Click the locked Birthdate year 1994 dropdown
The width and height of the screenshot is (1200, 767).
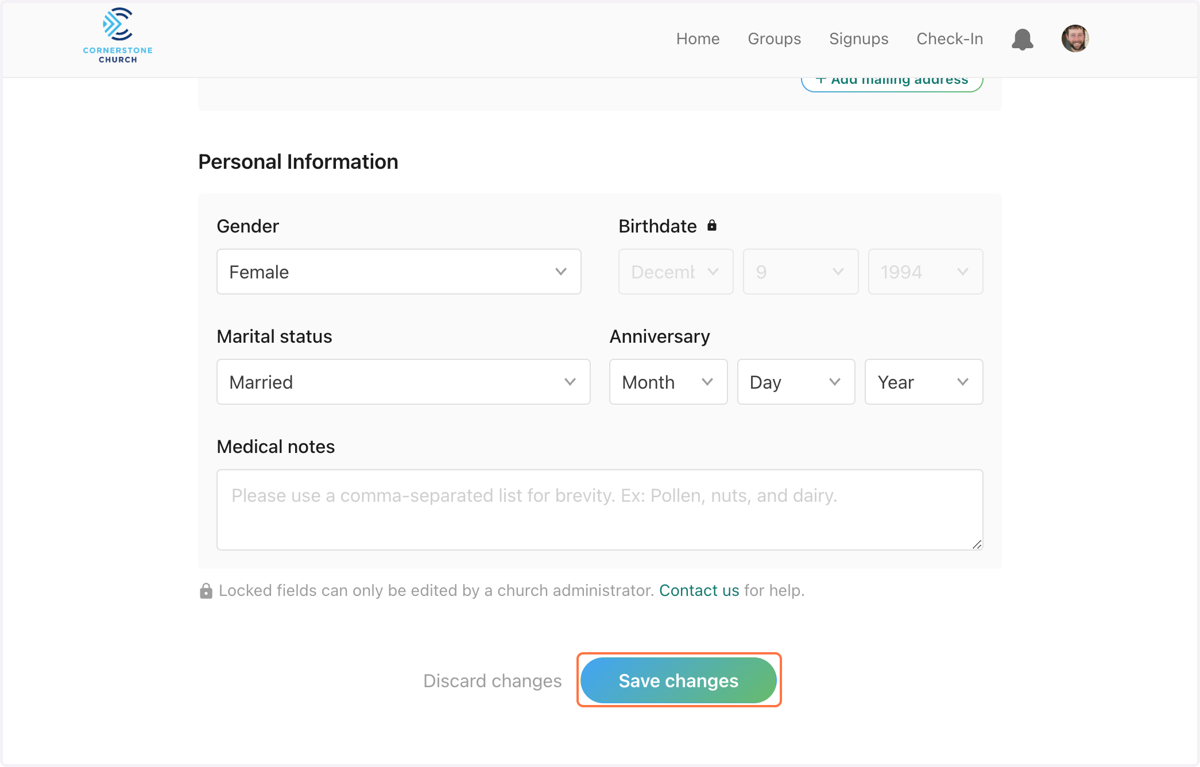(x=926, y=272)
